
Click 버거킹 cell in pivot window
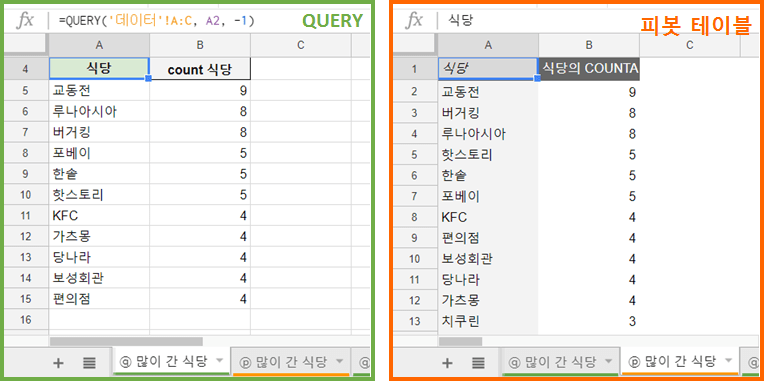click(x=488, y=113)
